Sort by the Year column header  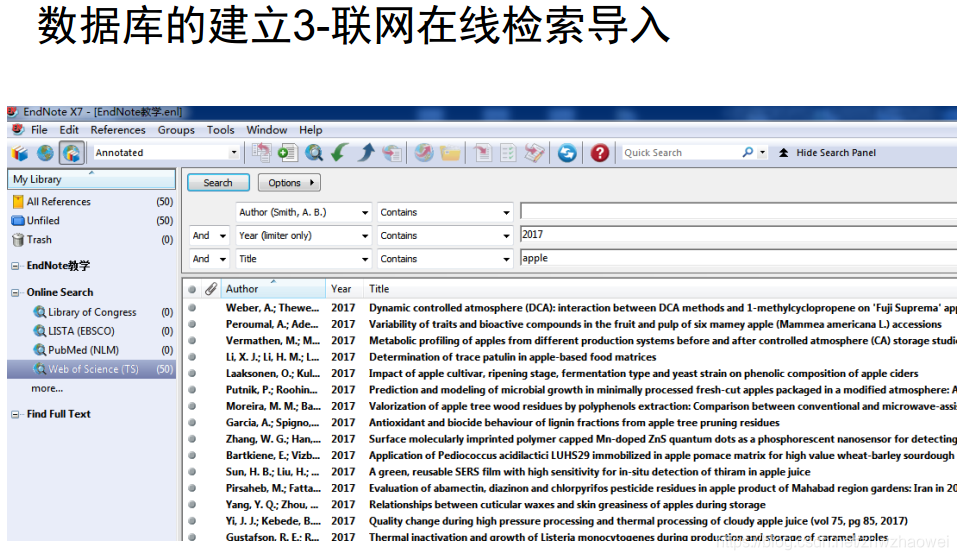click(x=344, y=289)
